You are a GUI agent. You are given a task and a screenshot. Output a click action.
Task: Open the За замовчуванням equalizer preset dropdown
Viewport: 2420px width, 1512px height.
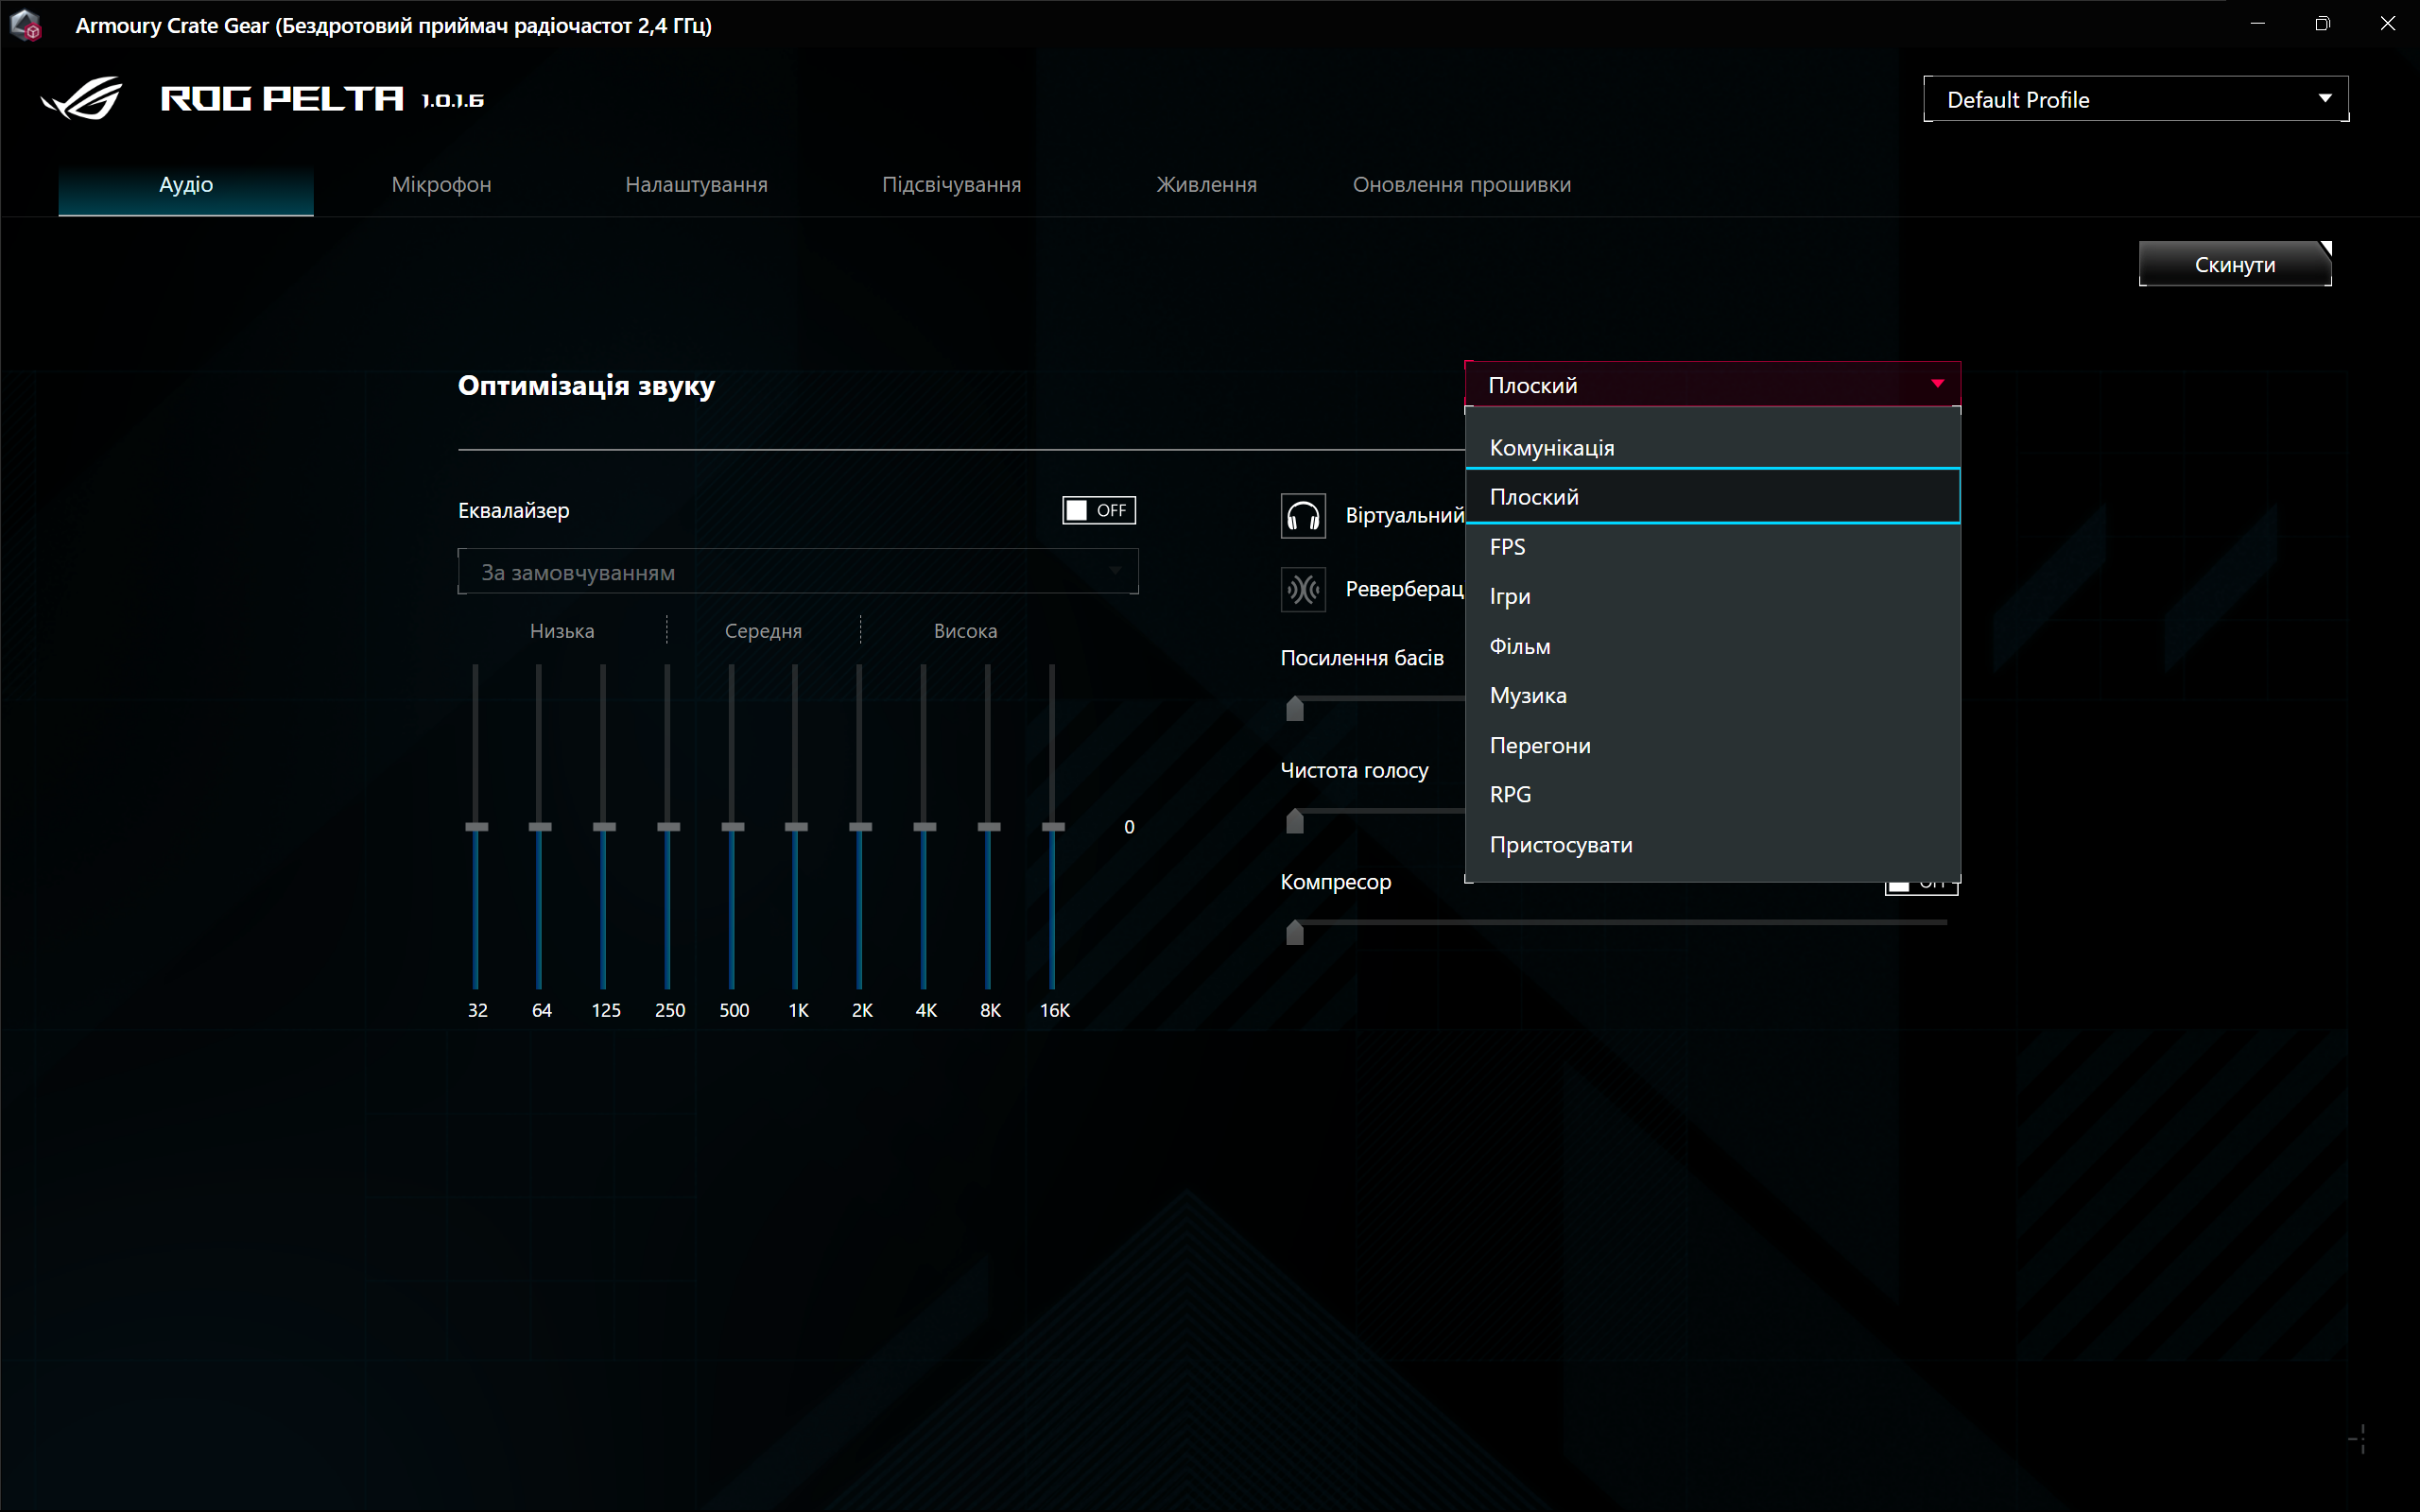pyautogui.click(x=798, y=572)
